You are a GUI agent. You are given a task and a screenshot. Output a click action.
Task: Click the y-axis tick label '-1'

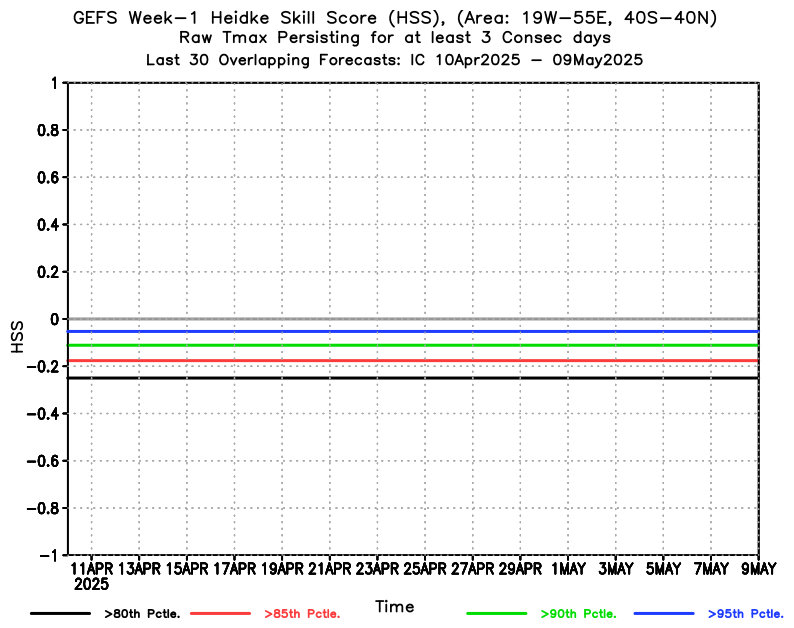pyautogui.click(x=49, y=556)
